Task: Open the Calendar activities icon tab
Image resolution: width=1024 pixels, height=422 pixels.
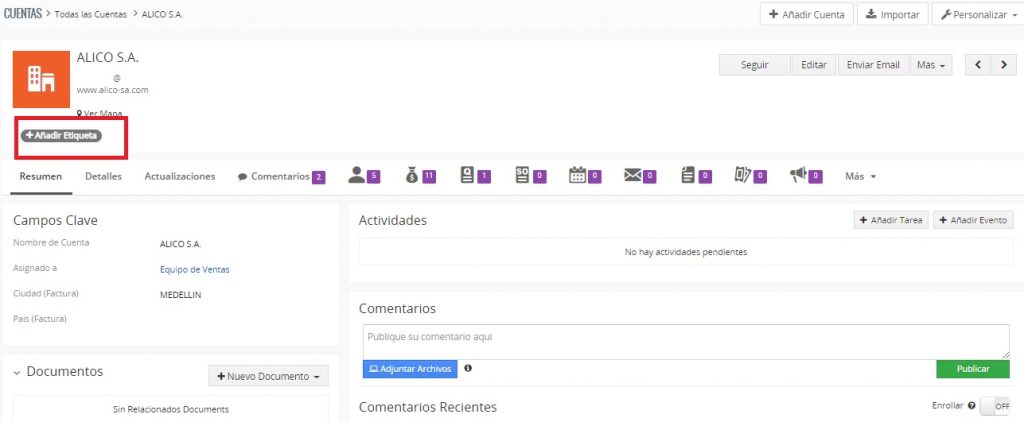Action: 577,175
